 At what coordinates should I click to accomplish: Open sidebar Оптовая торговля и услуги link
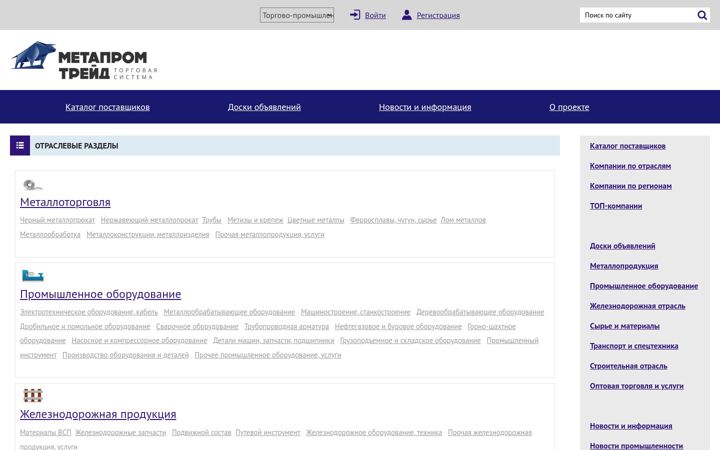coord(637,386)
